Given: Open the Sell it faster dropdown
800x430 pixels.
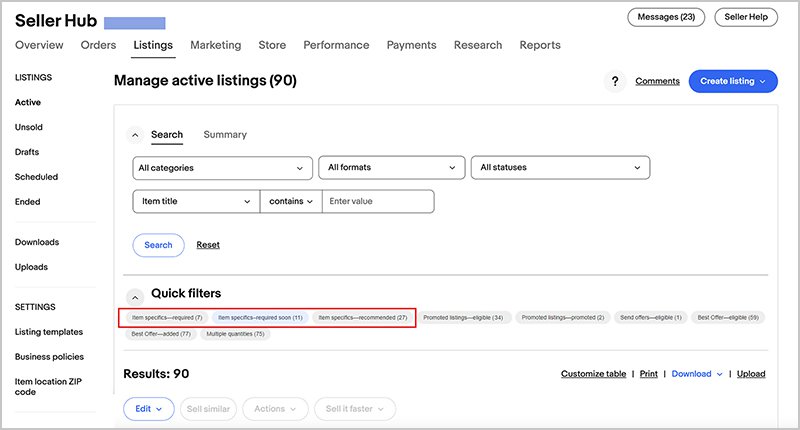Looking at the screenshot, I should 355,409.
